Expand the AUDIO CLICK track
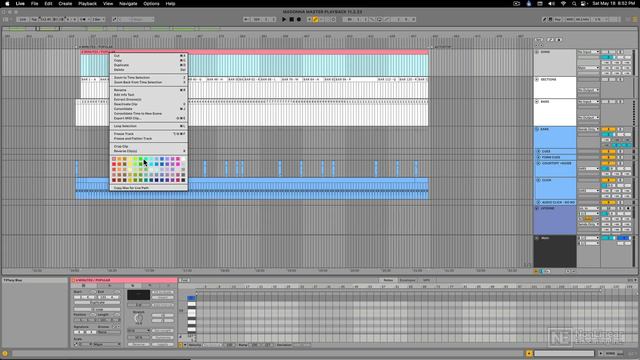This screenshot has height=360, width=640. click(539, 202)
